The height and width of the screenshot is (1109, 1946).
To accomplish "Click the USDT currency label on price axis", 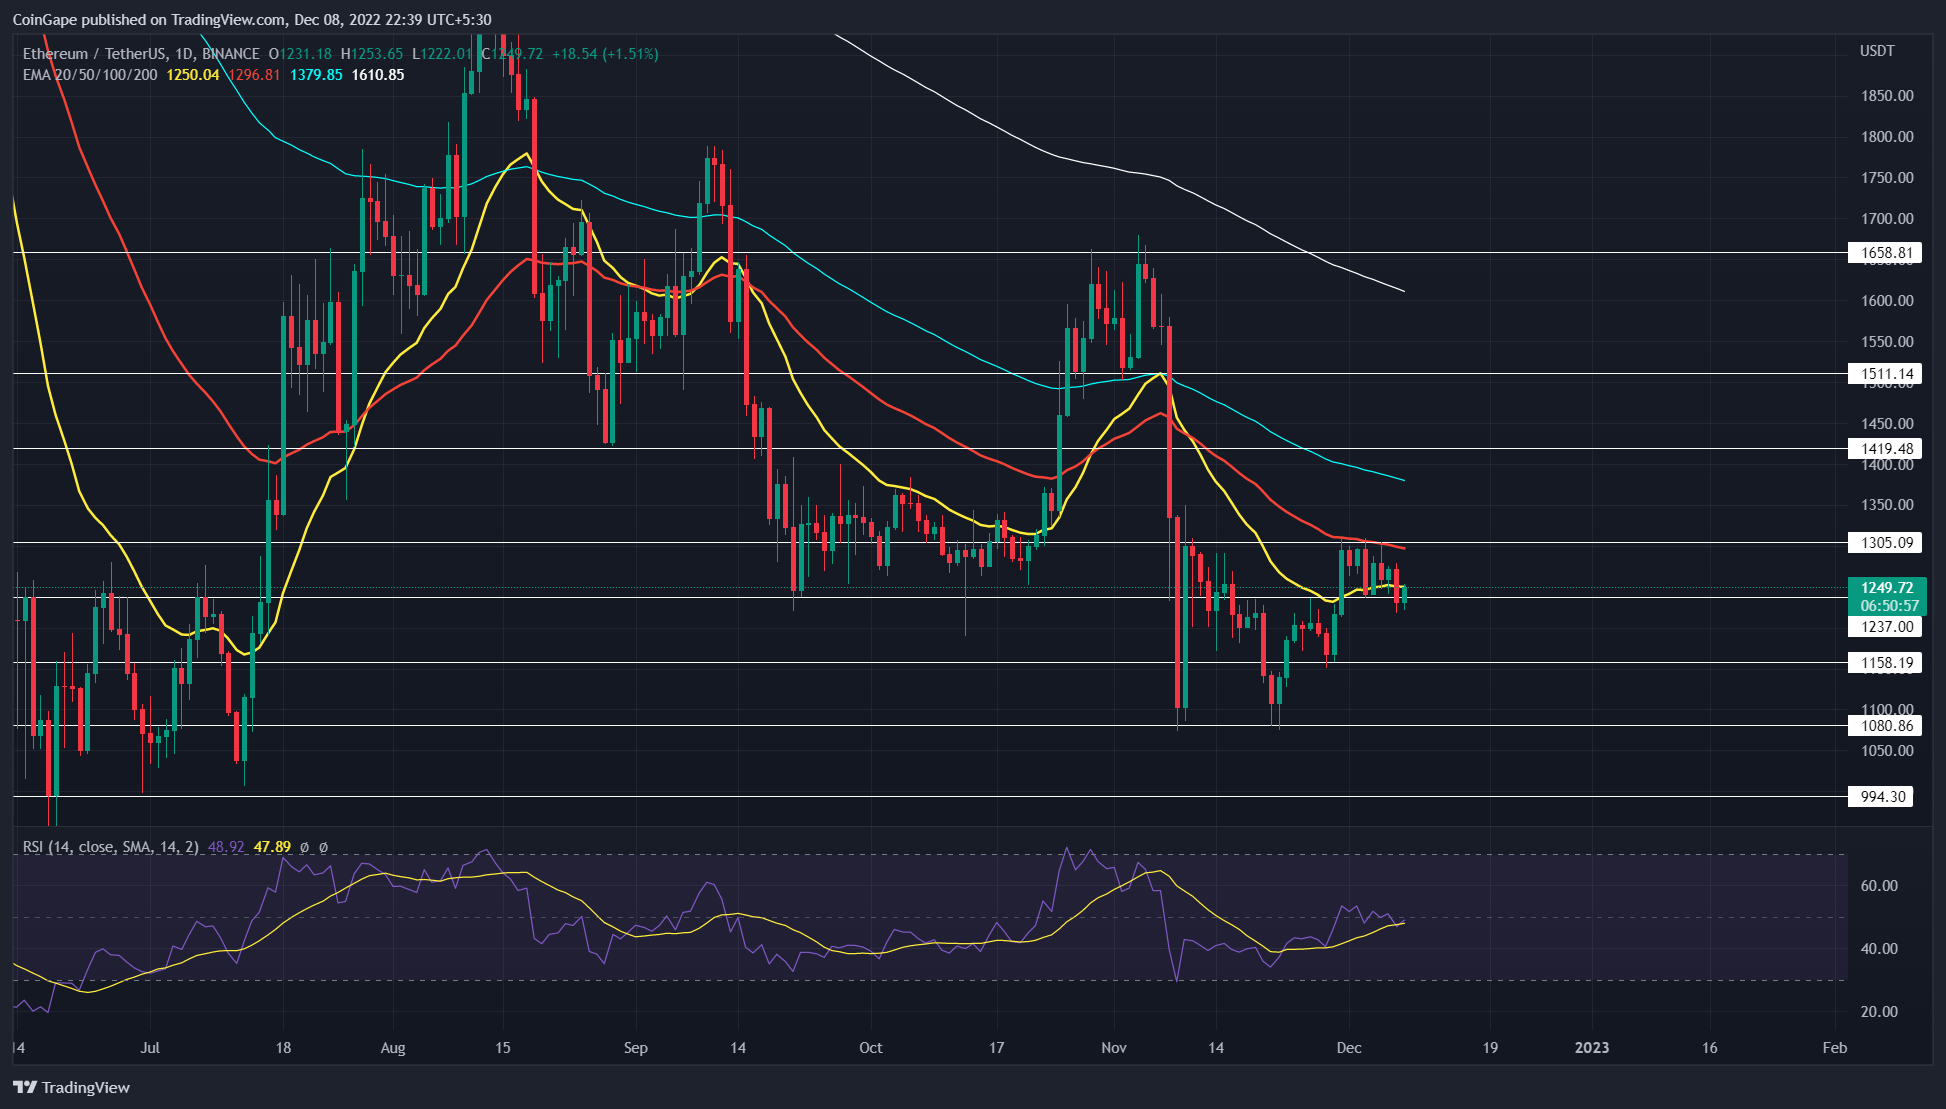I will tap(1877, 51).
